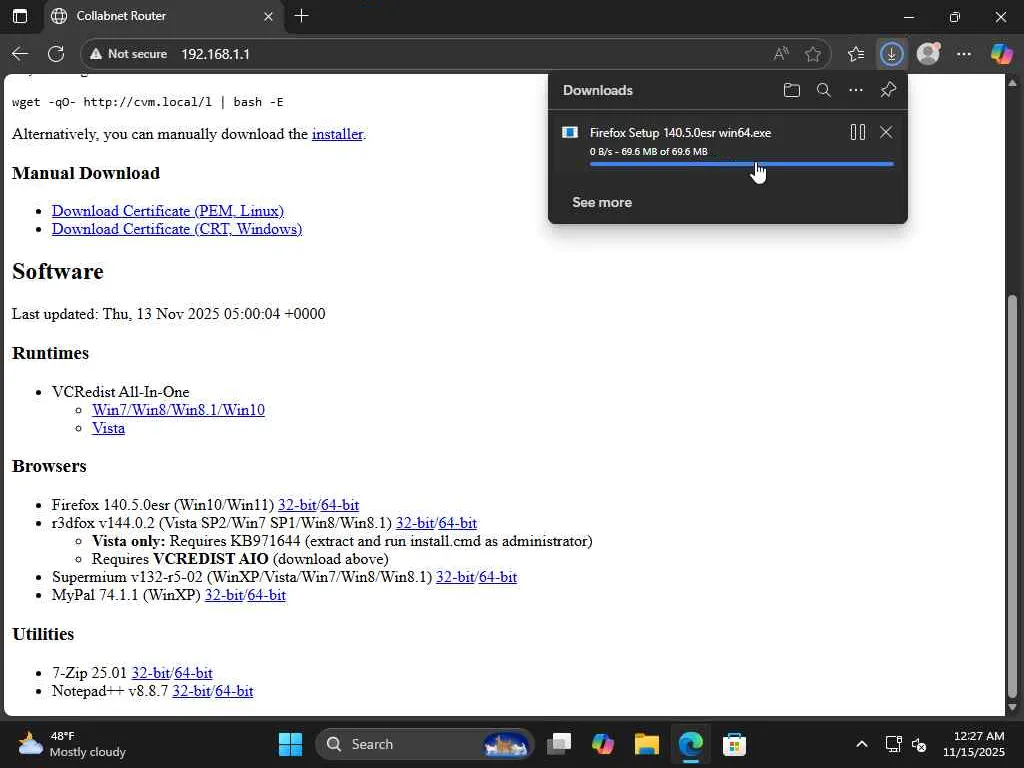This screenshot has width=1024, height=768.
Task: Open the browser profile avatar
Action: (x=928, y=54)
